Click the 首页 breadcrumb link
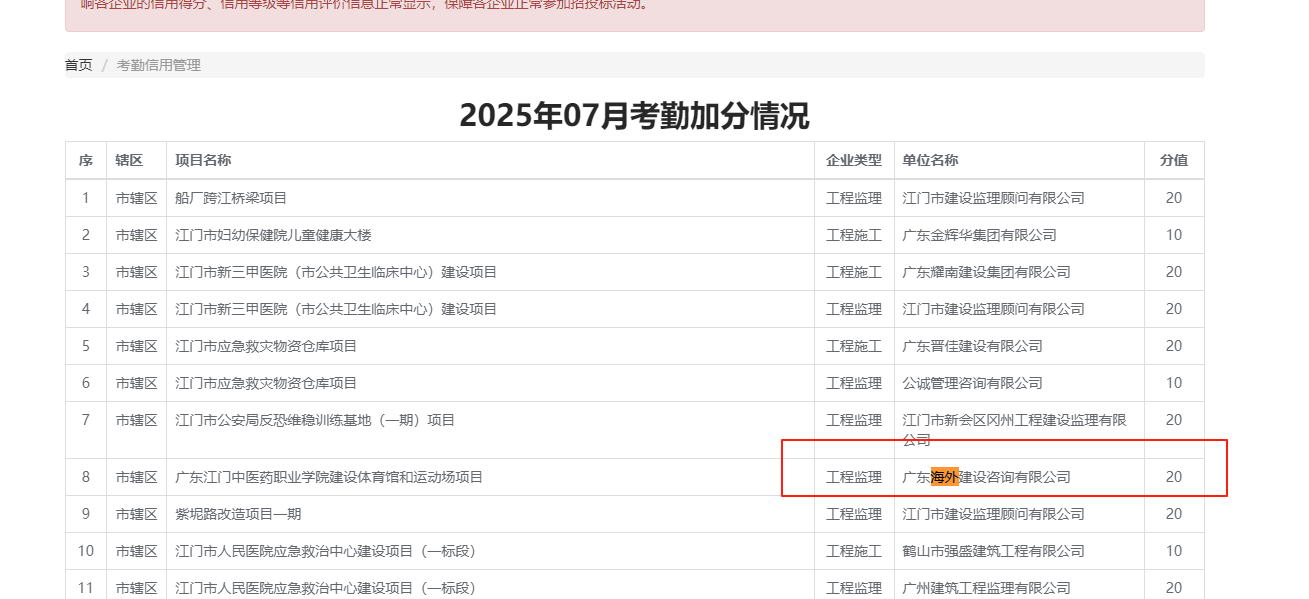1309x599 pixels. (x=79, y=65)
